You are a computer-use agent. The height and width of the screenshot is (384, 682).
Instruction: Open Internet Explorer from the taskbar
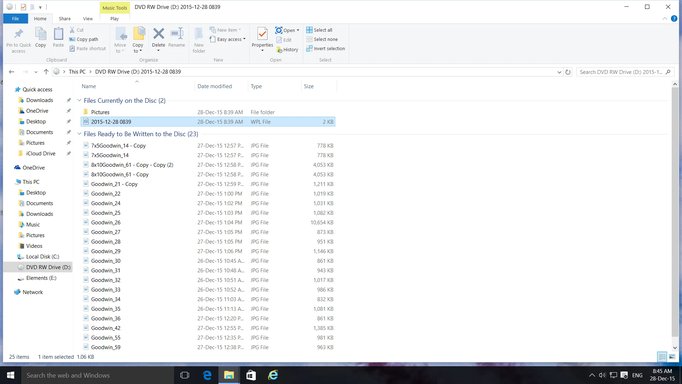pyautogui.click(x=273, y=375)
